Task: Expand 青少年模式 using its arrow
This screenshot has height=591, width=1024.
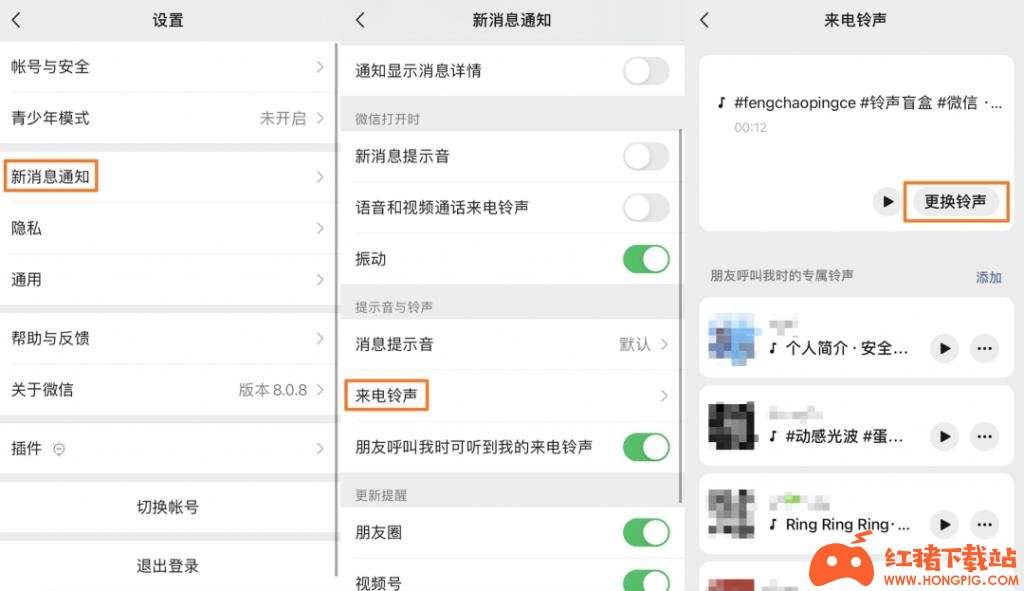Action: click(x=320, y=118)
